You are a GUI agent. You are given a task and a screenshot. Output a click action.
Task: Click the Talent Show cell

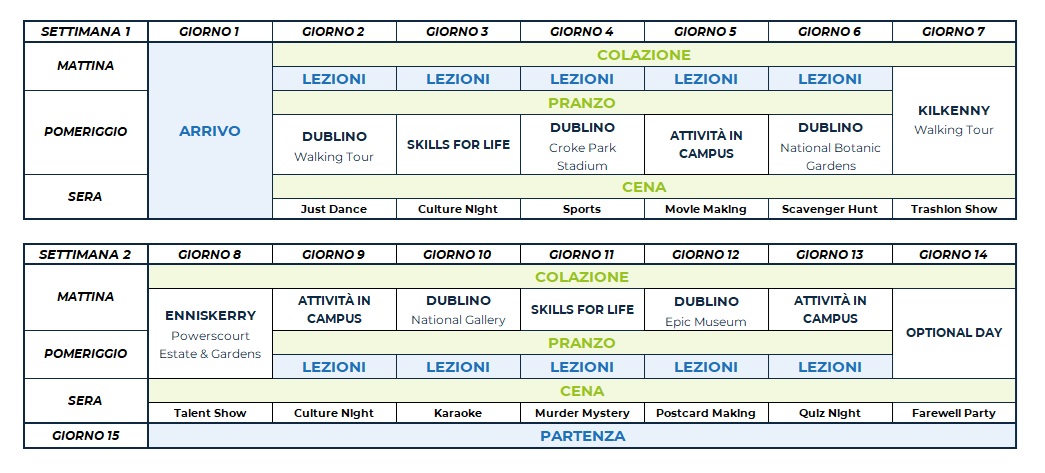point(210,413)
